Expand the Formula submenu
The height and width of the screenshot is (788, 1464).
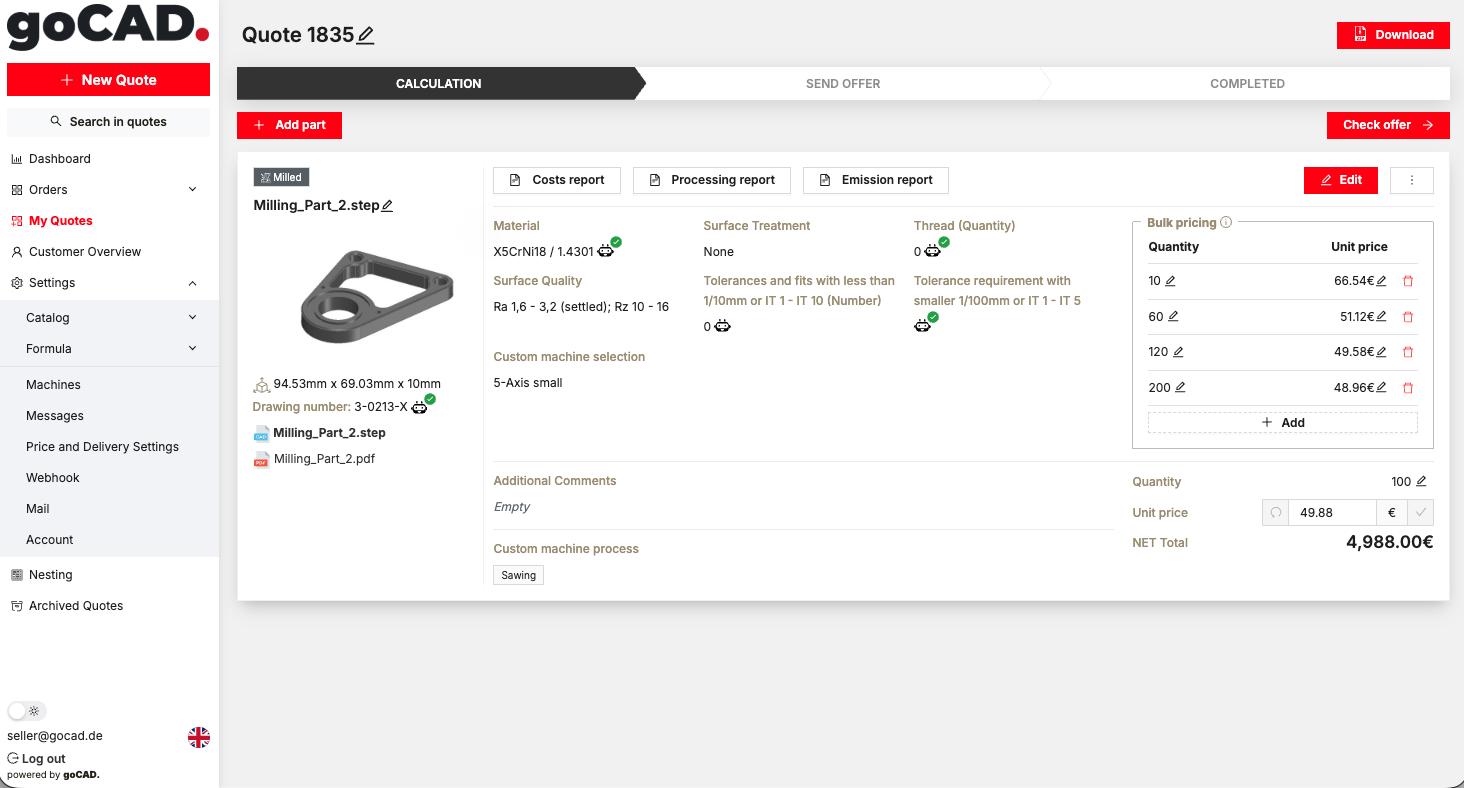tap(109, 349)
